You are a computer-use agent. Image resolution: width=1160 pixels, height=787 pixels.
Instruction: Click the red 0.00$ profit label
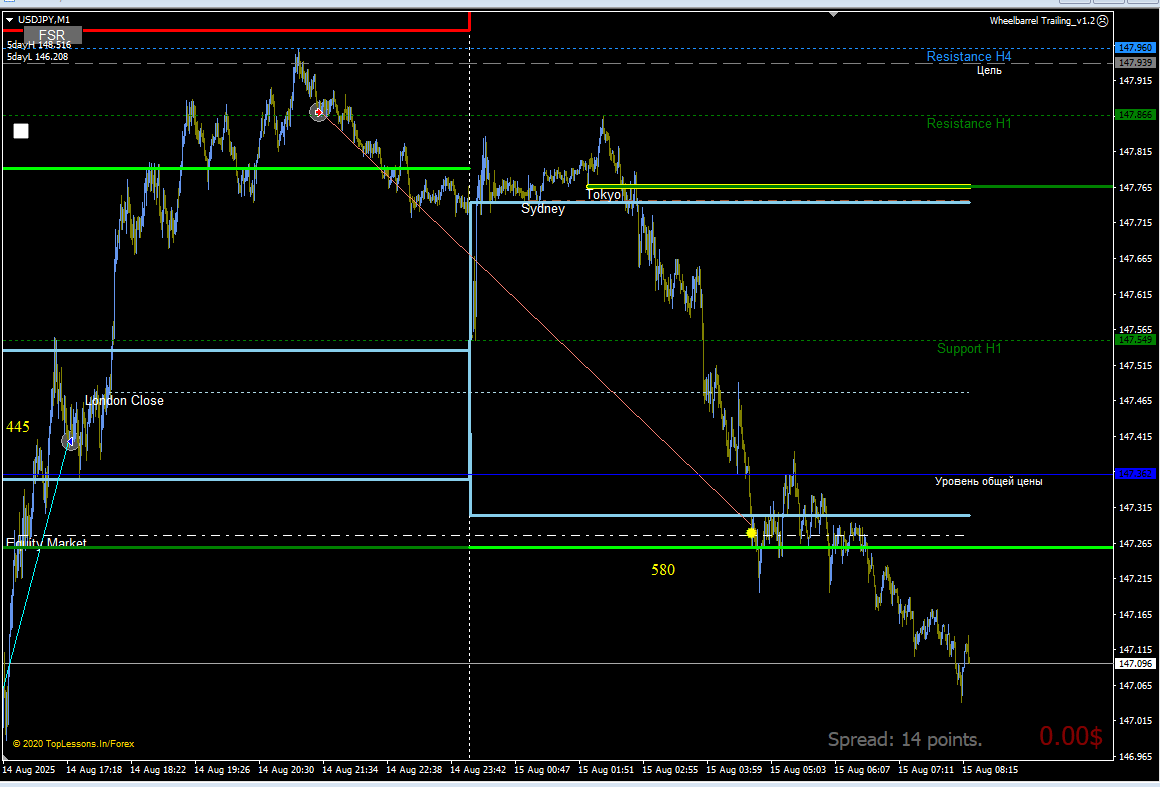tap(1070, 736)
